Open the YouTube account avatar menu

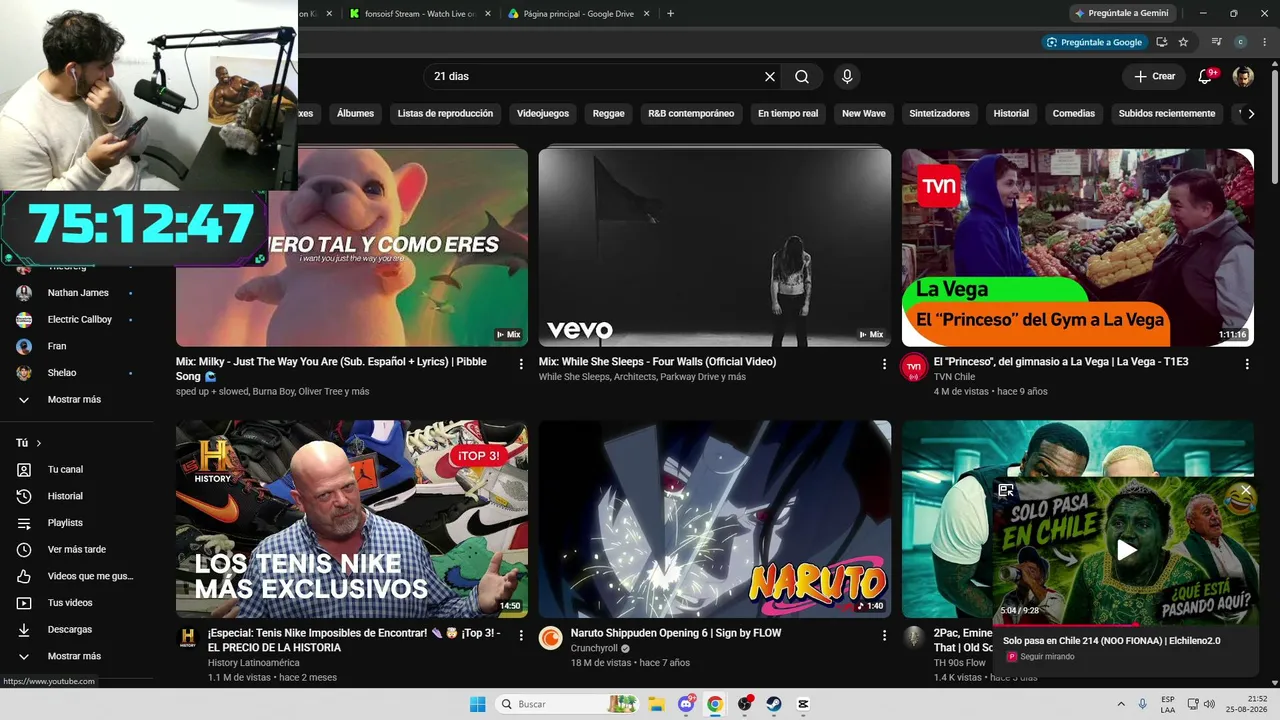pos(1243,77)
